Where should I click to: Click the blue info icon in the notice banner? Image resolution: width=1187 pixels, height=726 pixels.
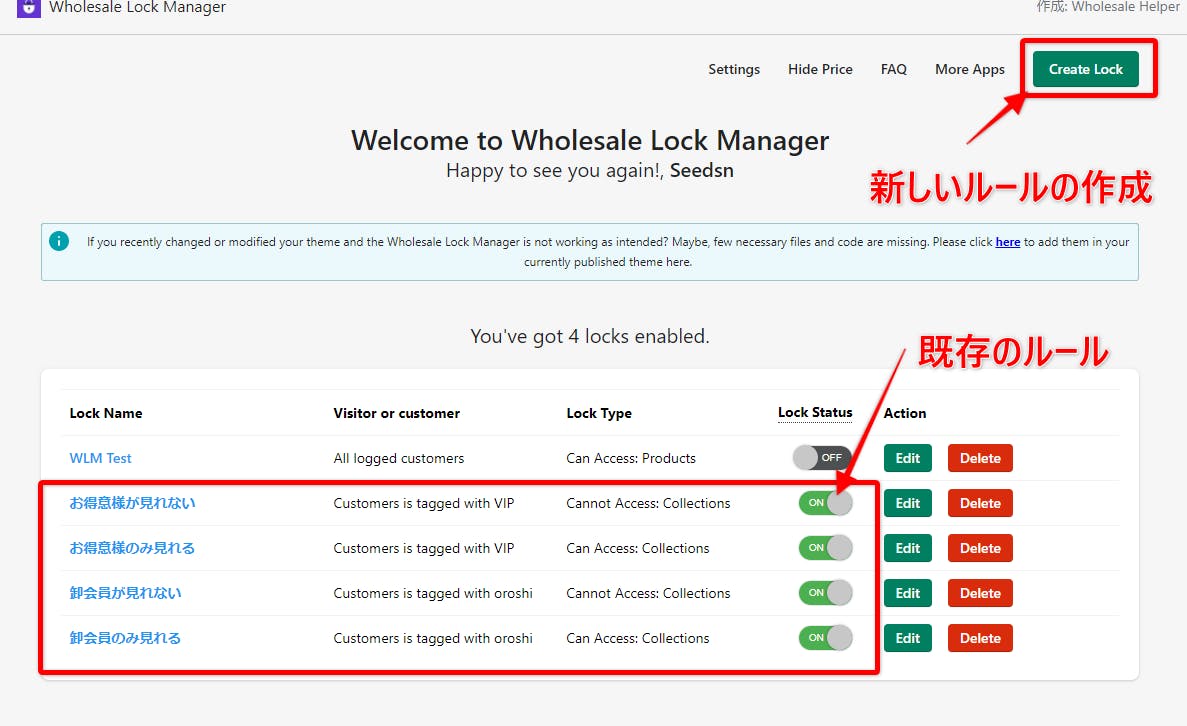(x=58, y=241)
